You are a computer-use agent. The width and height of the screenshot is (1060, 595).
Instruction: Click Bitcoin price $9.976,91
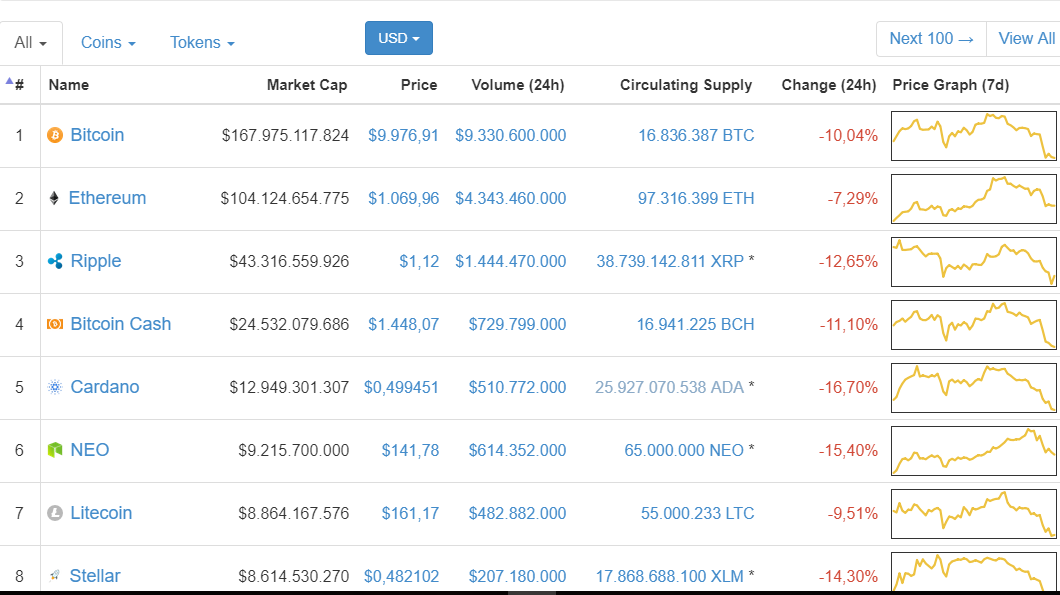403,135
